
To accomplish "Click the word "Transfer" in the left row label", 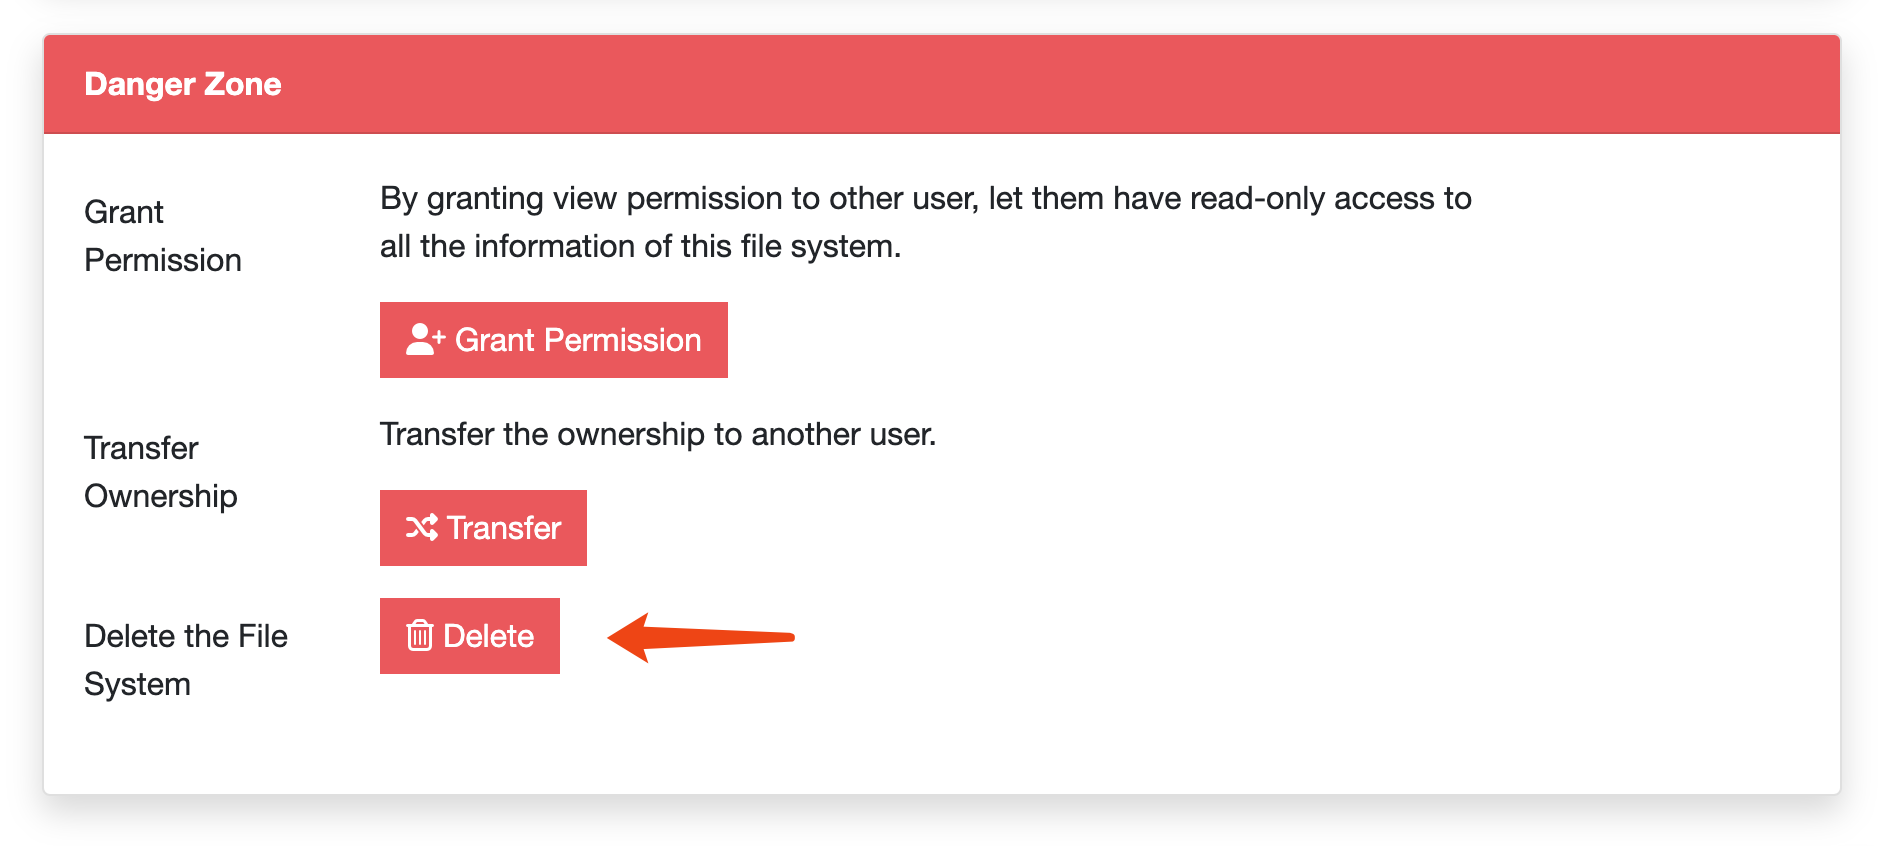I will [x=141, y=448].
